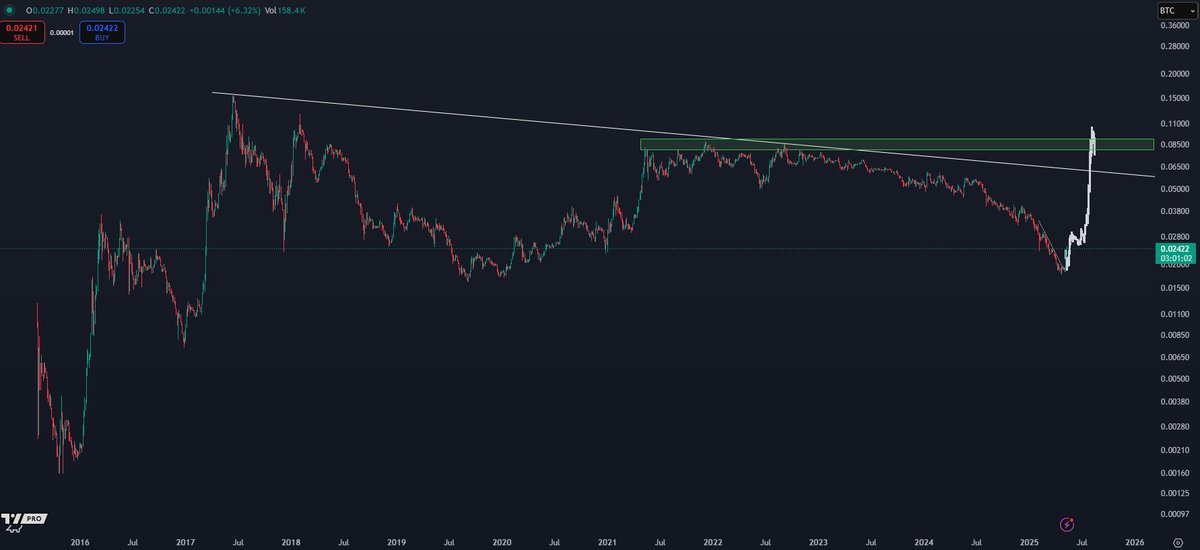Click the green symbol status dot

(8, 10)
